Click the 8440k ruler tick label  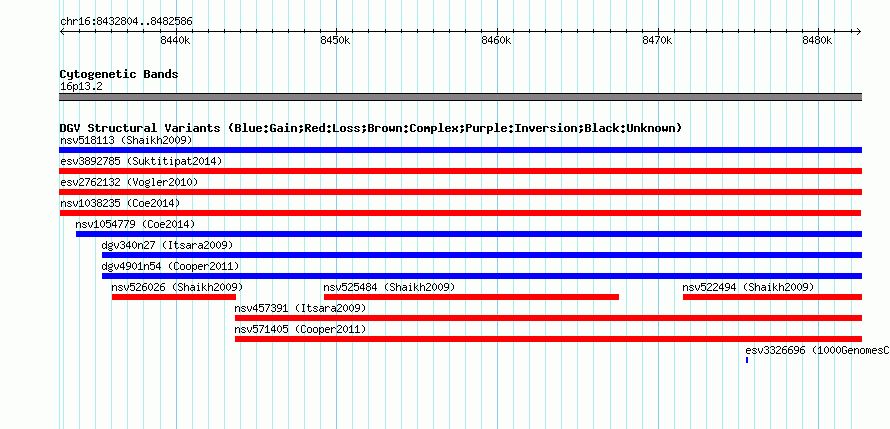pos(175,40)
